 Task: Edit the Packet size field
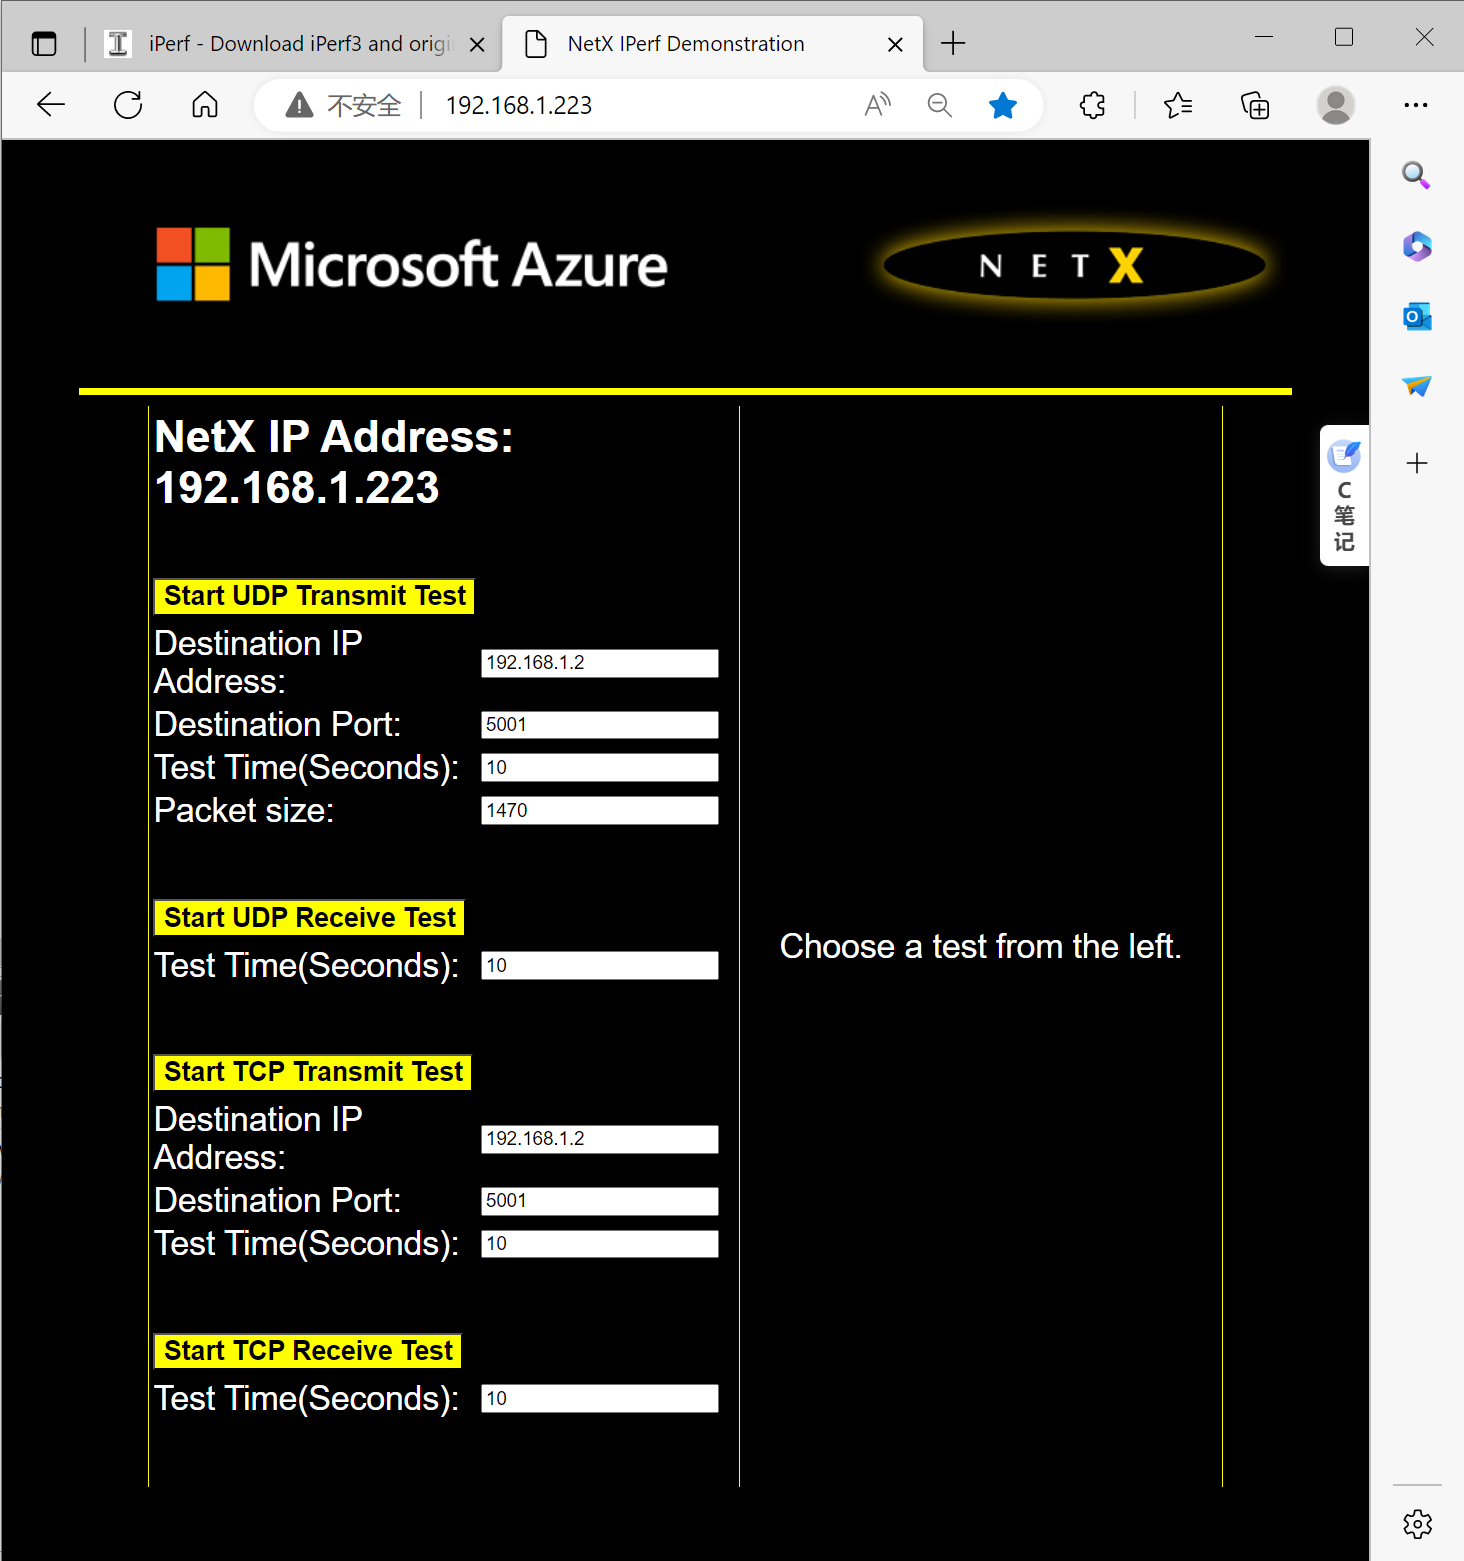tap(600, 811)
